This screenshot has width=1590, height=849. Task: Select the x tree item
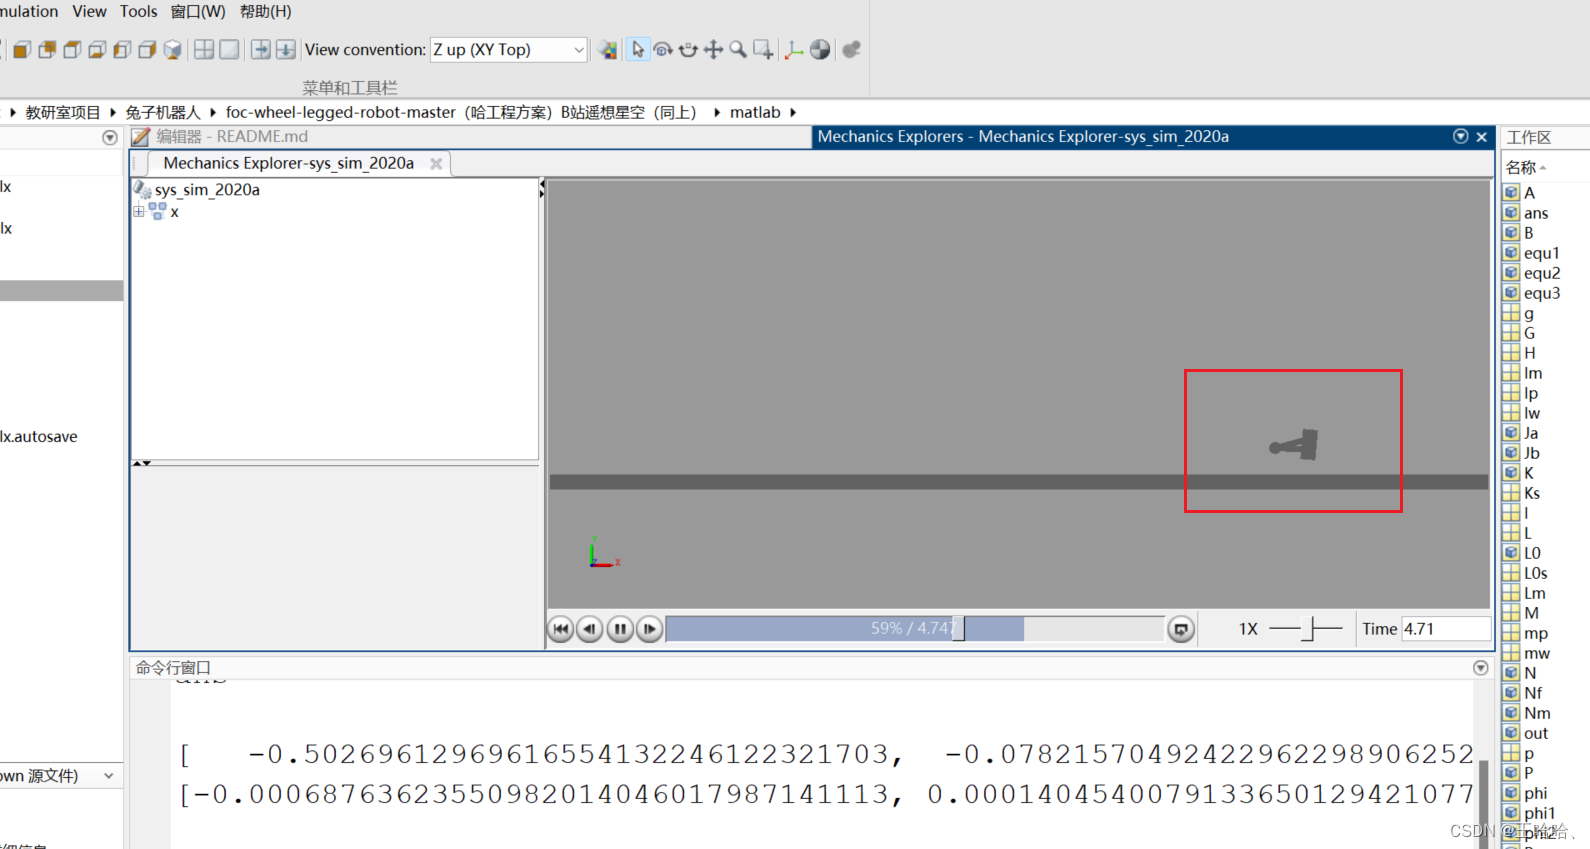174,212
